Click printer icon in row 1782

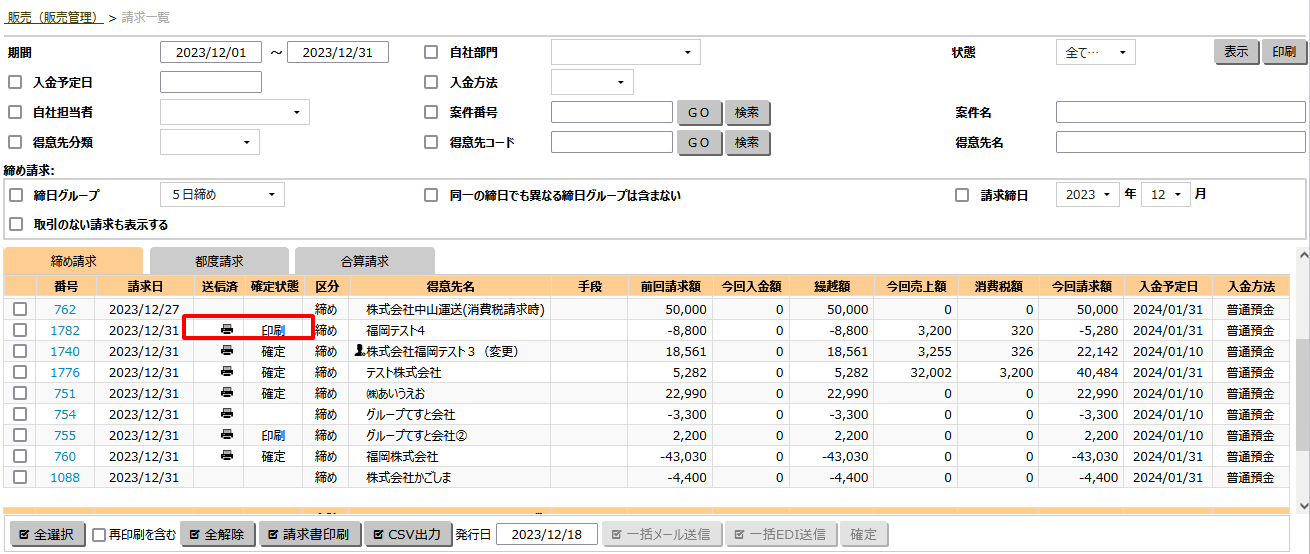[227, 330]
